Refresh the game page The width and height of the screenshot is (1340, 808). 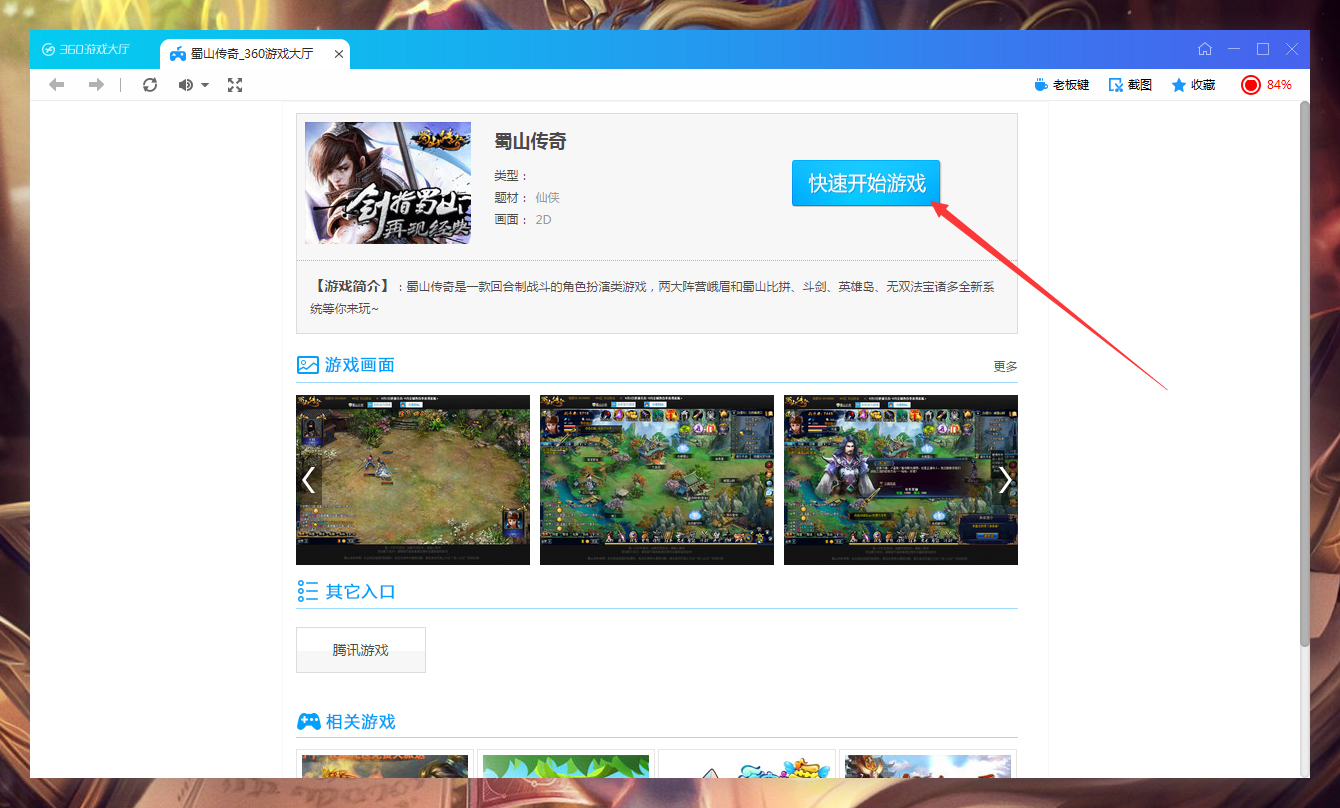tap(150, 85)
